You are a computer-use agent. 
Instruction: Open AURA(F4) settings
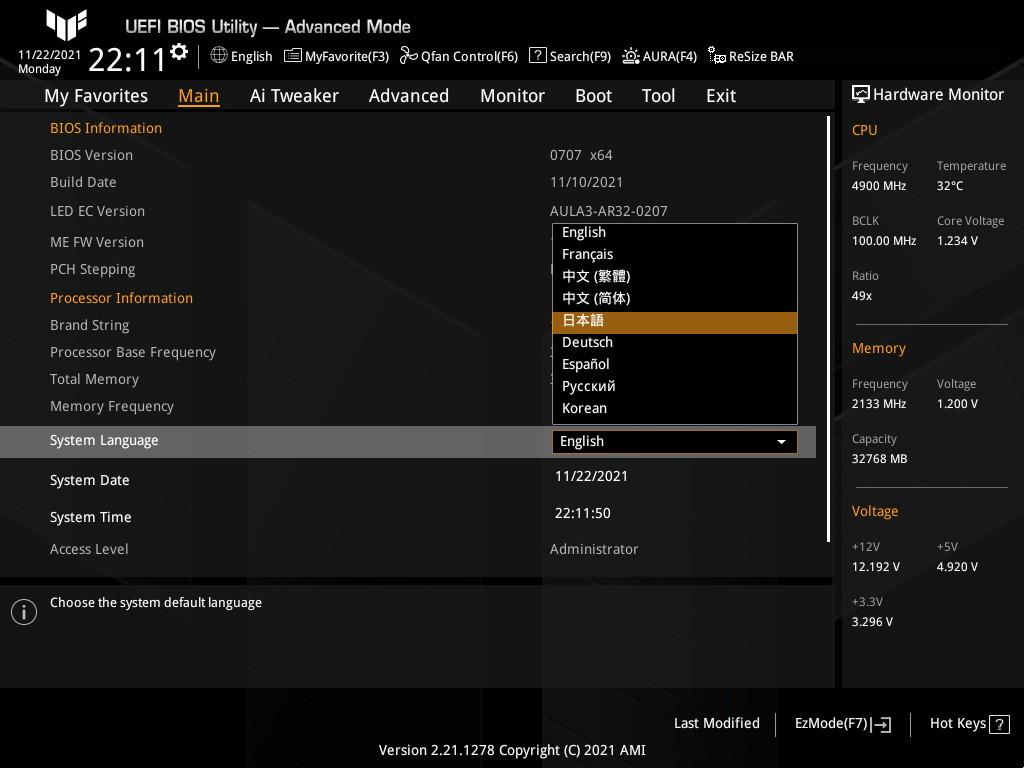tap(660, 56)
